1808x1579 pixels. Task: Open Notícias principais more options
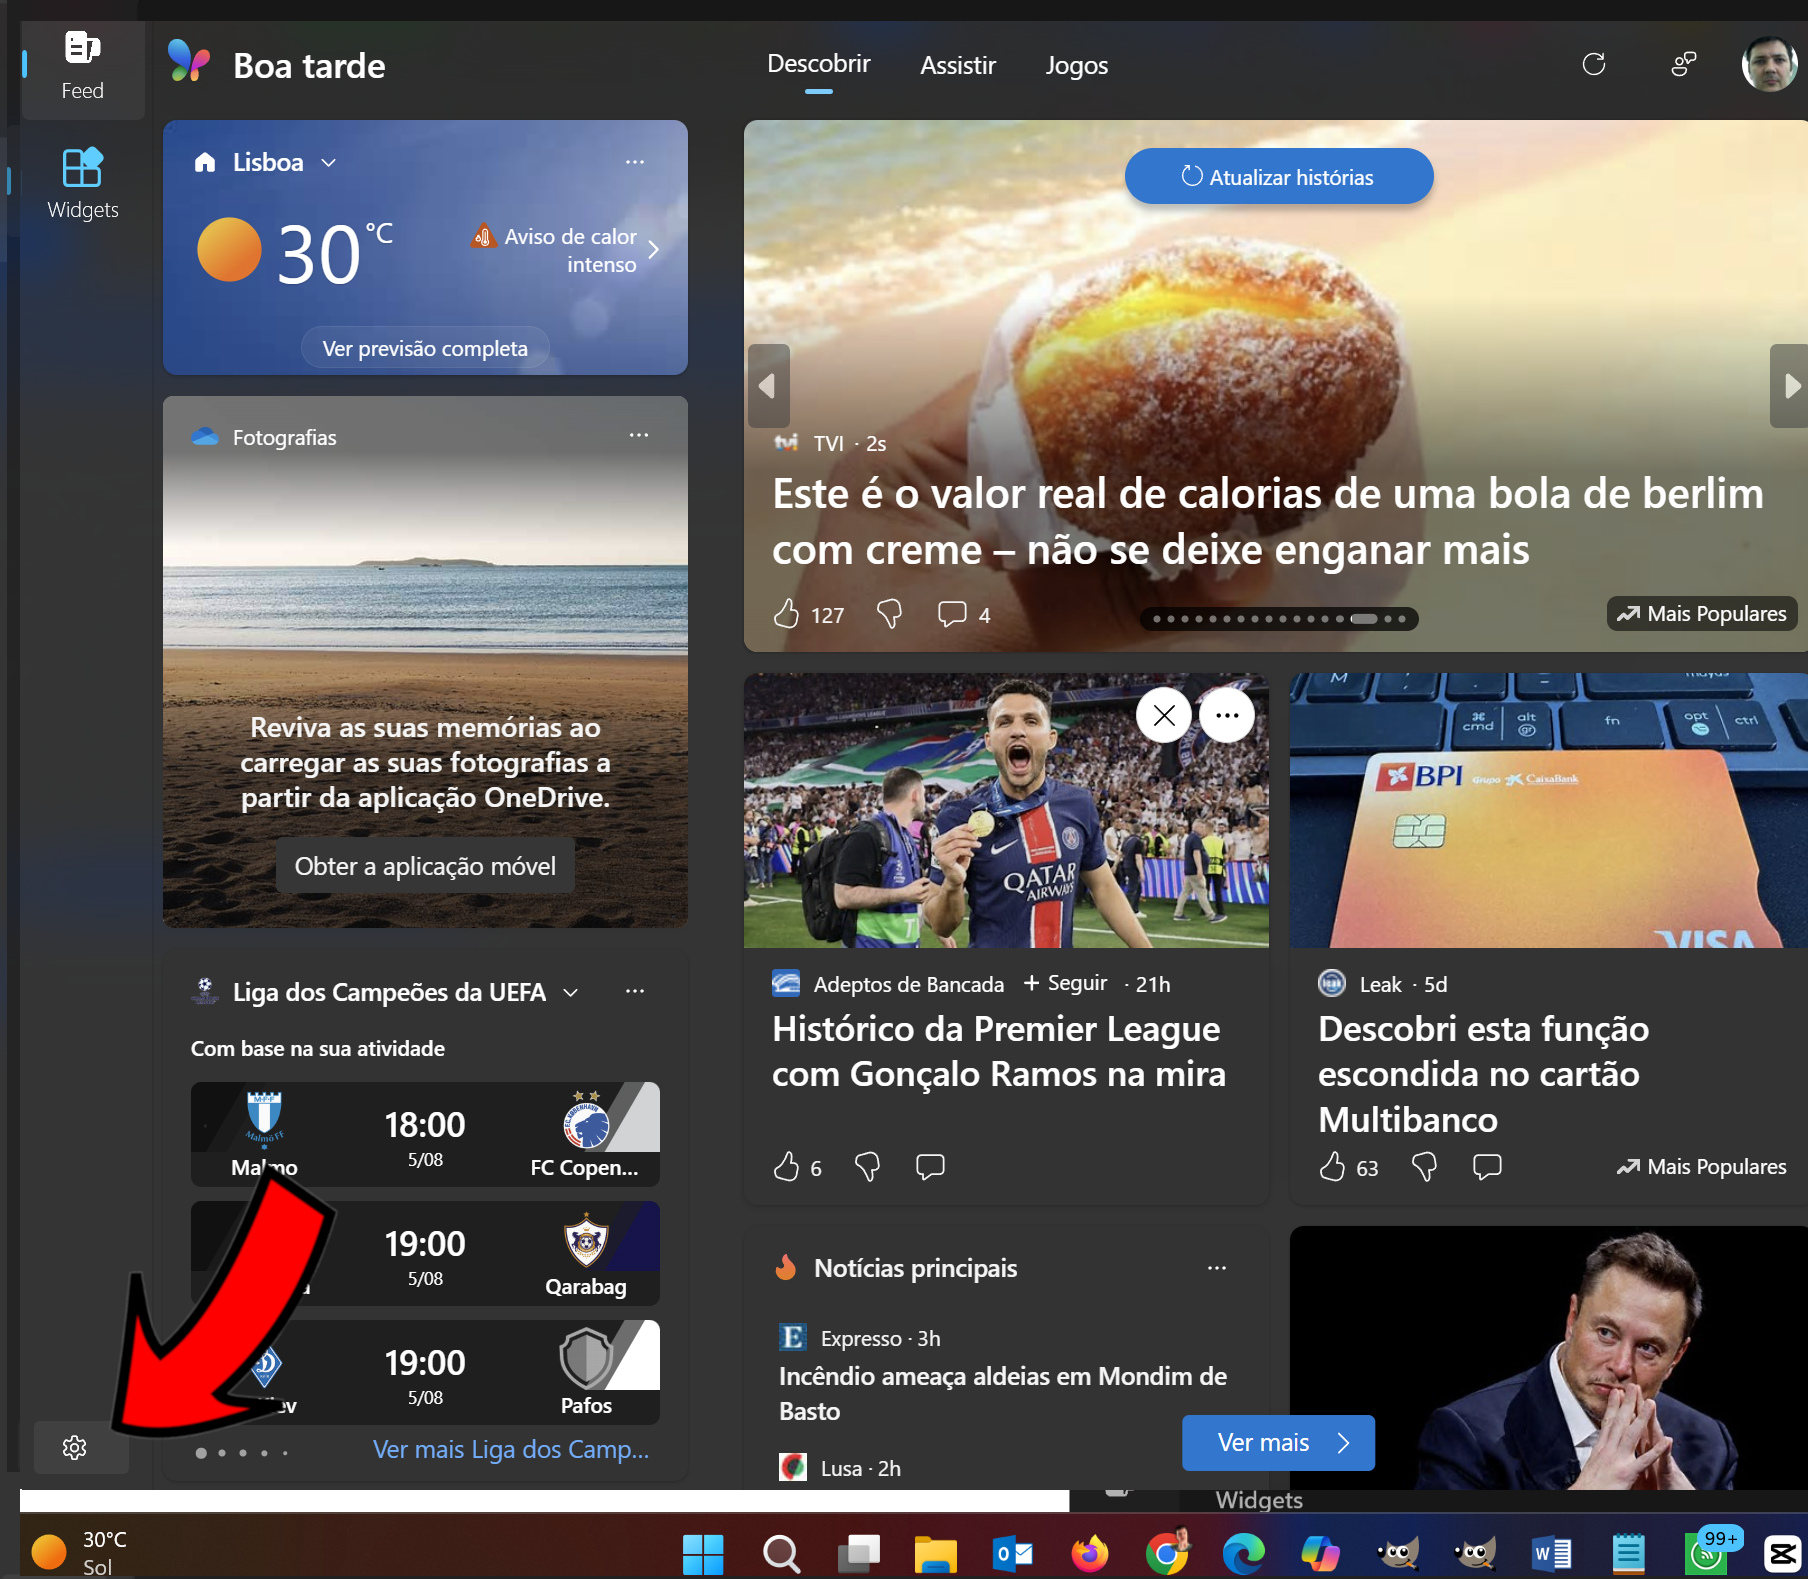1217,1268
